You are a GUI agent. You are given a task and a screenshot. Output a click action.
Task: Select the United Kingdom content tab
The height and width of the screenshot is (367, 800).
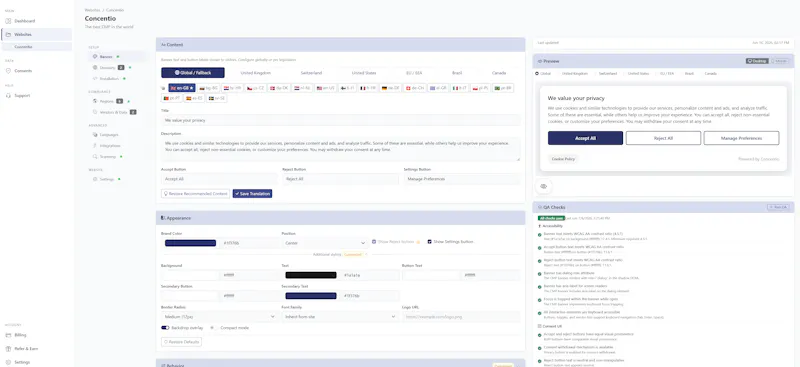(x=256, y=73)
